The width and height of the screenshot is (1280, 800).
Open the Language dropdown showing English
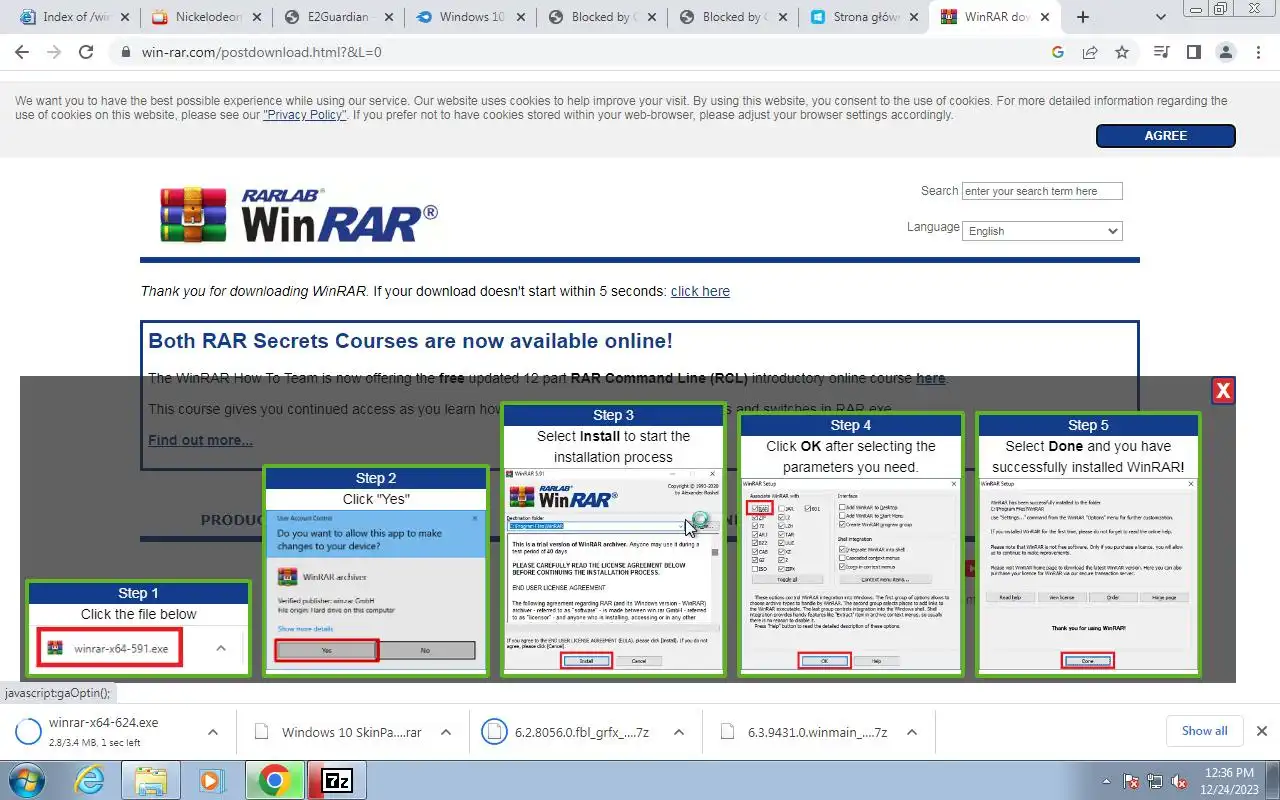click(x=1042, y=231)
